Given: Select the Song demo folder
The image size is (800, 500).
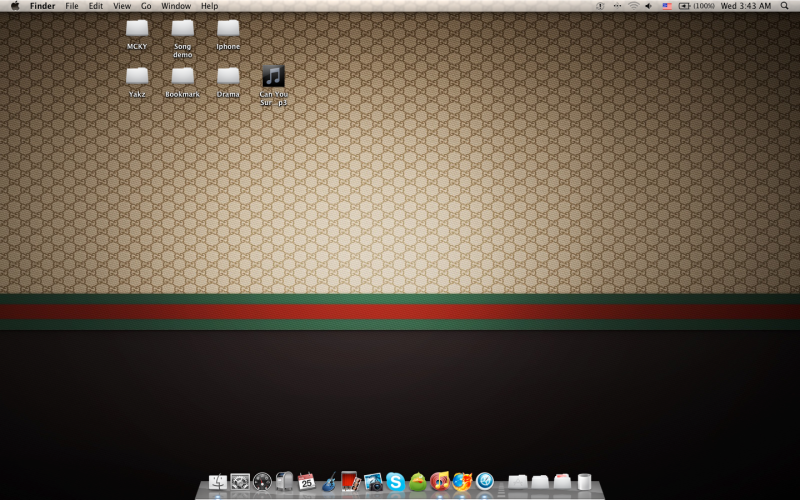Looking at the screenshot, I should tap(182, 29).
